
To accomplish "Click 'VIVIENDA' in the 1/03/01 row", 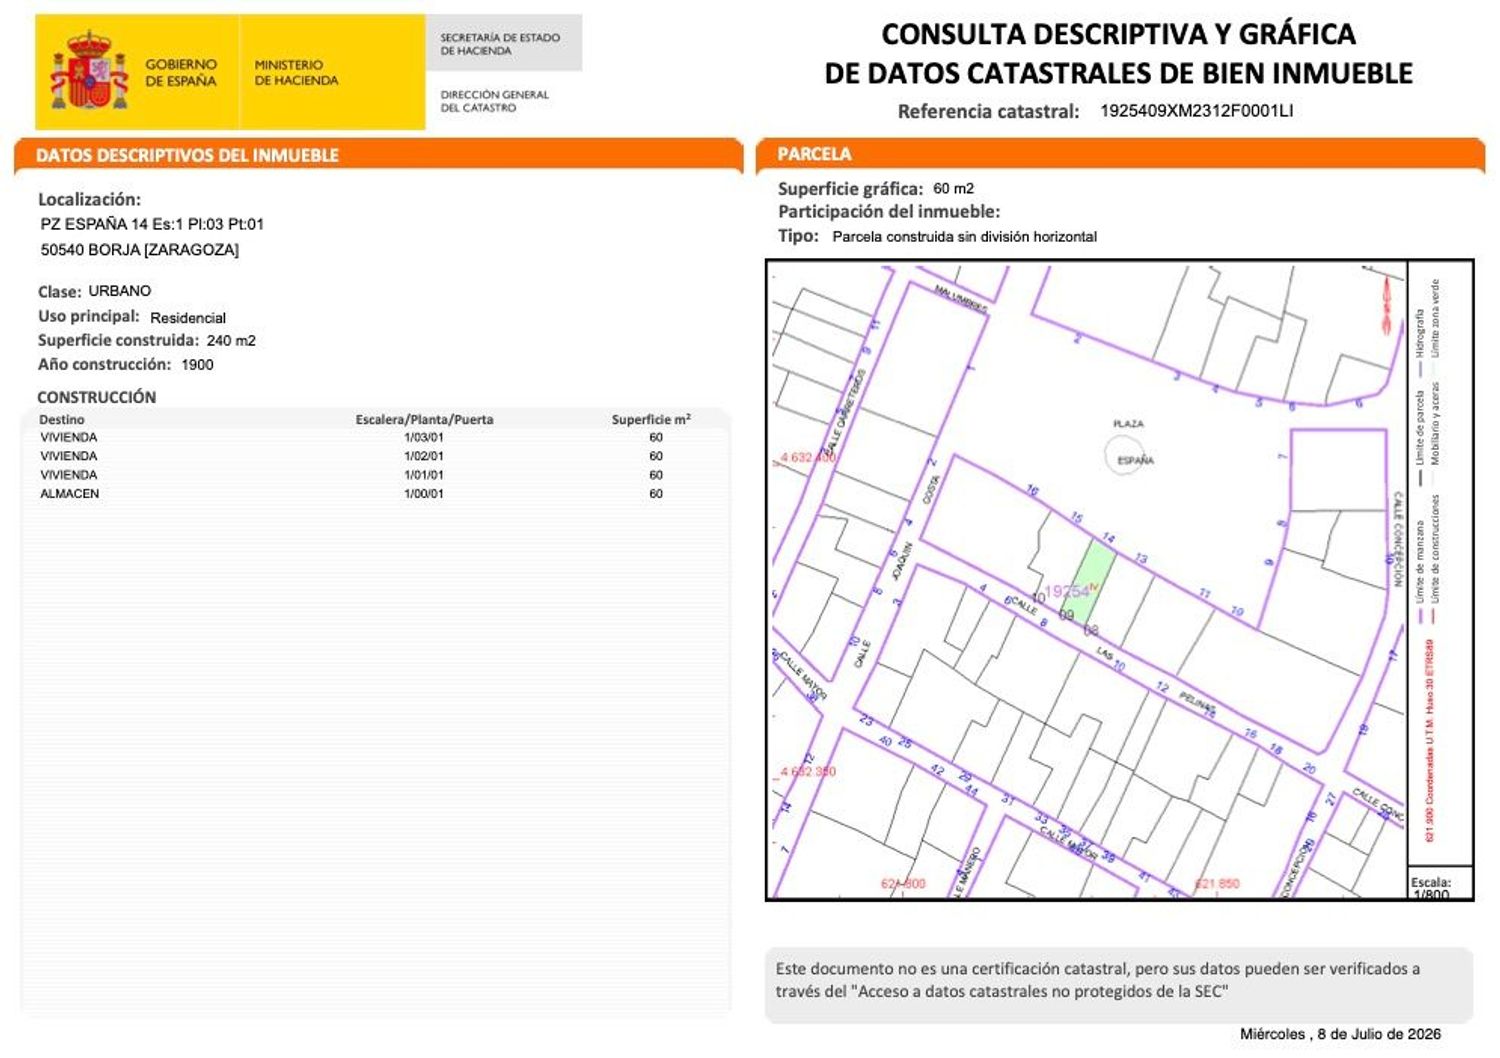I will coord(69,437).
